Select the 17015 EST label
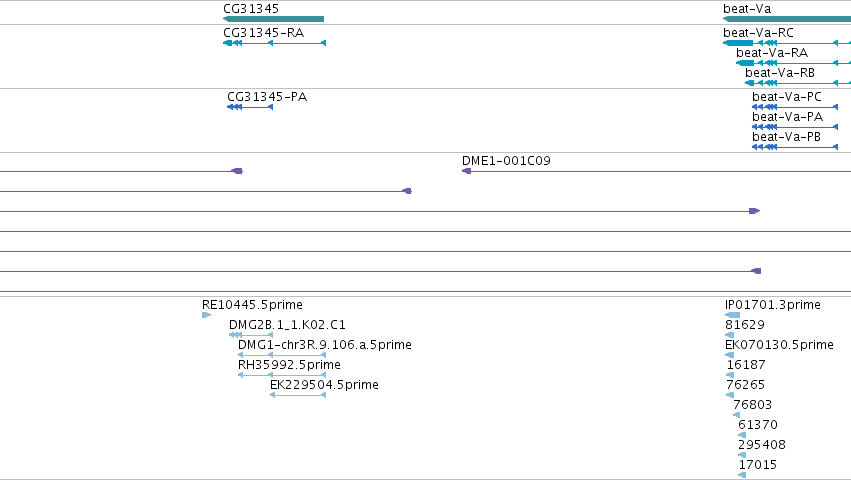The width and height of the screenshot is (851, 480). click(758, 465)
